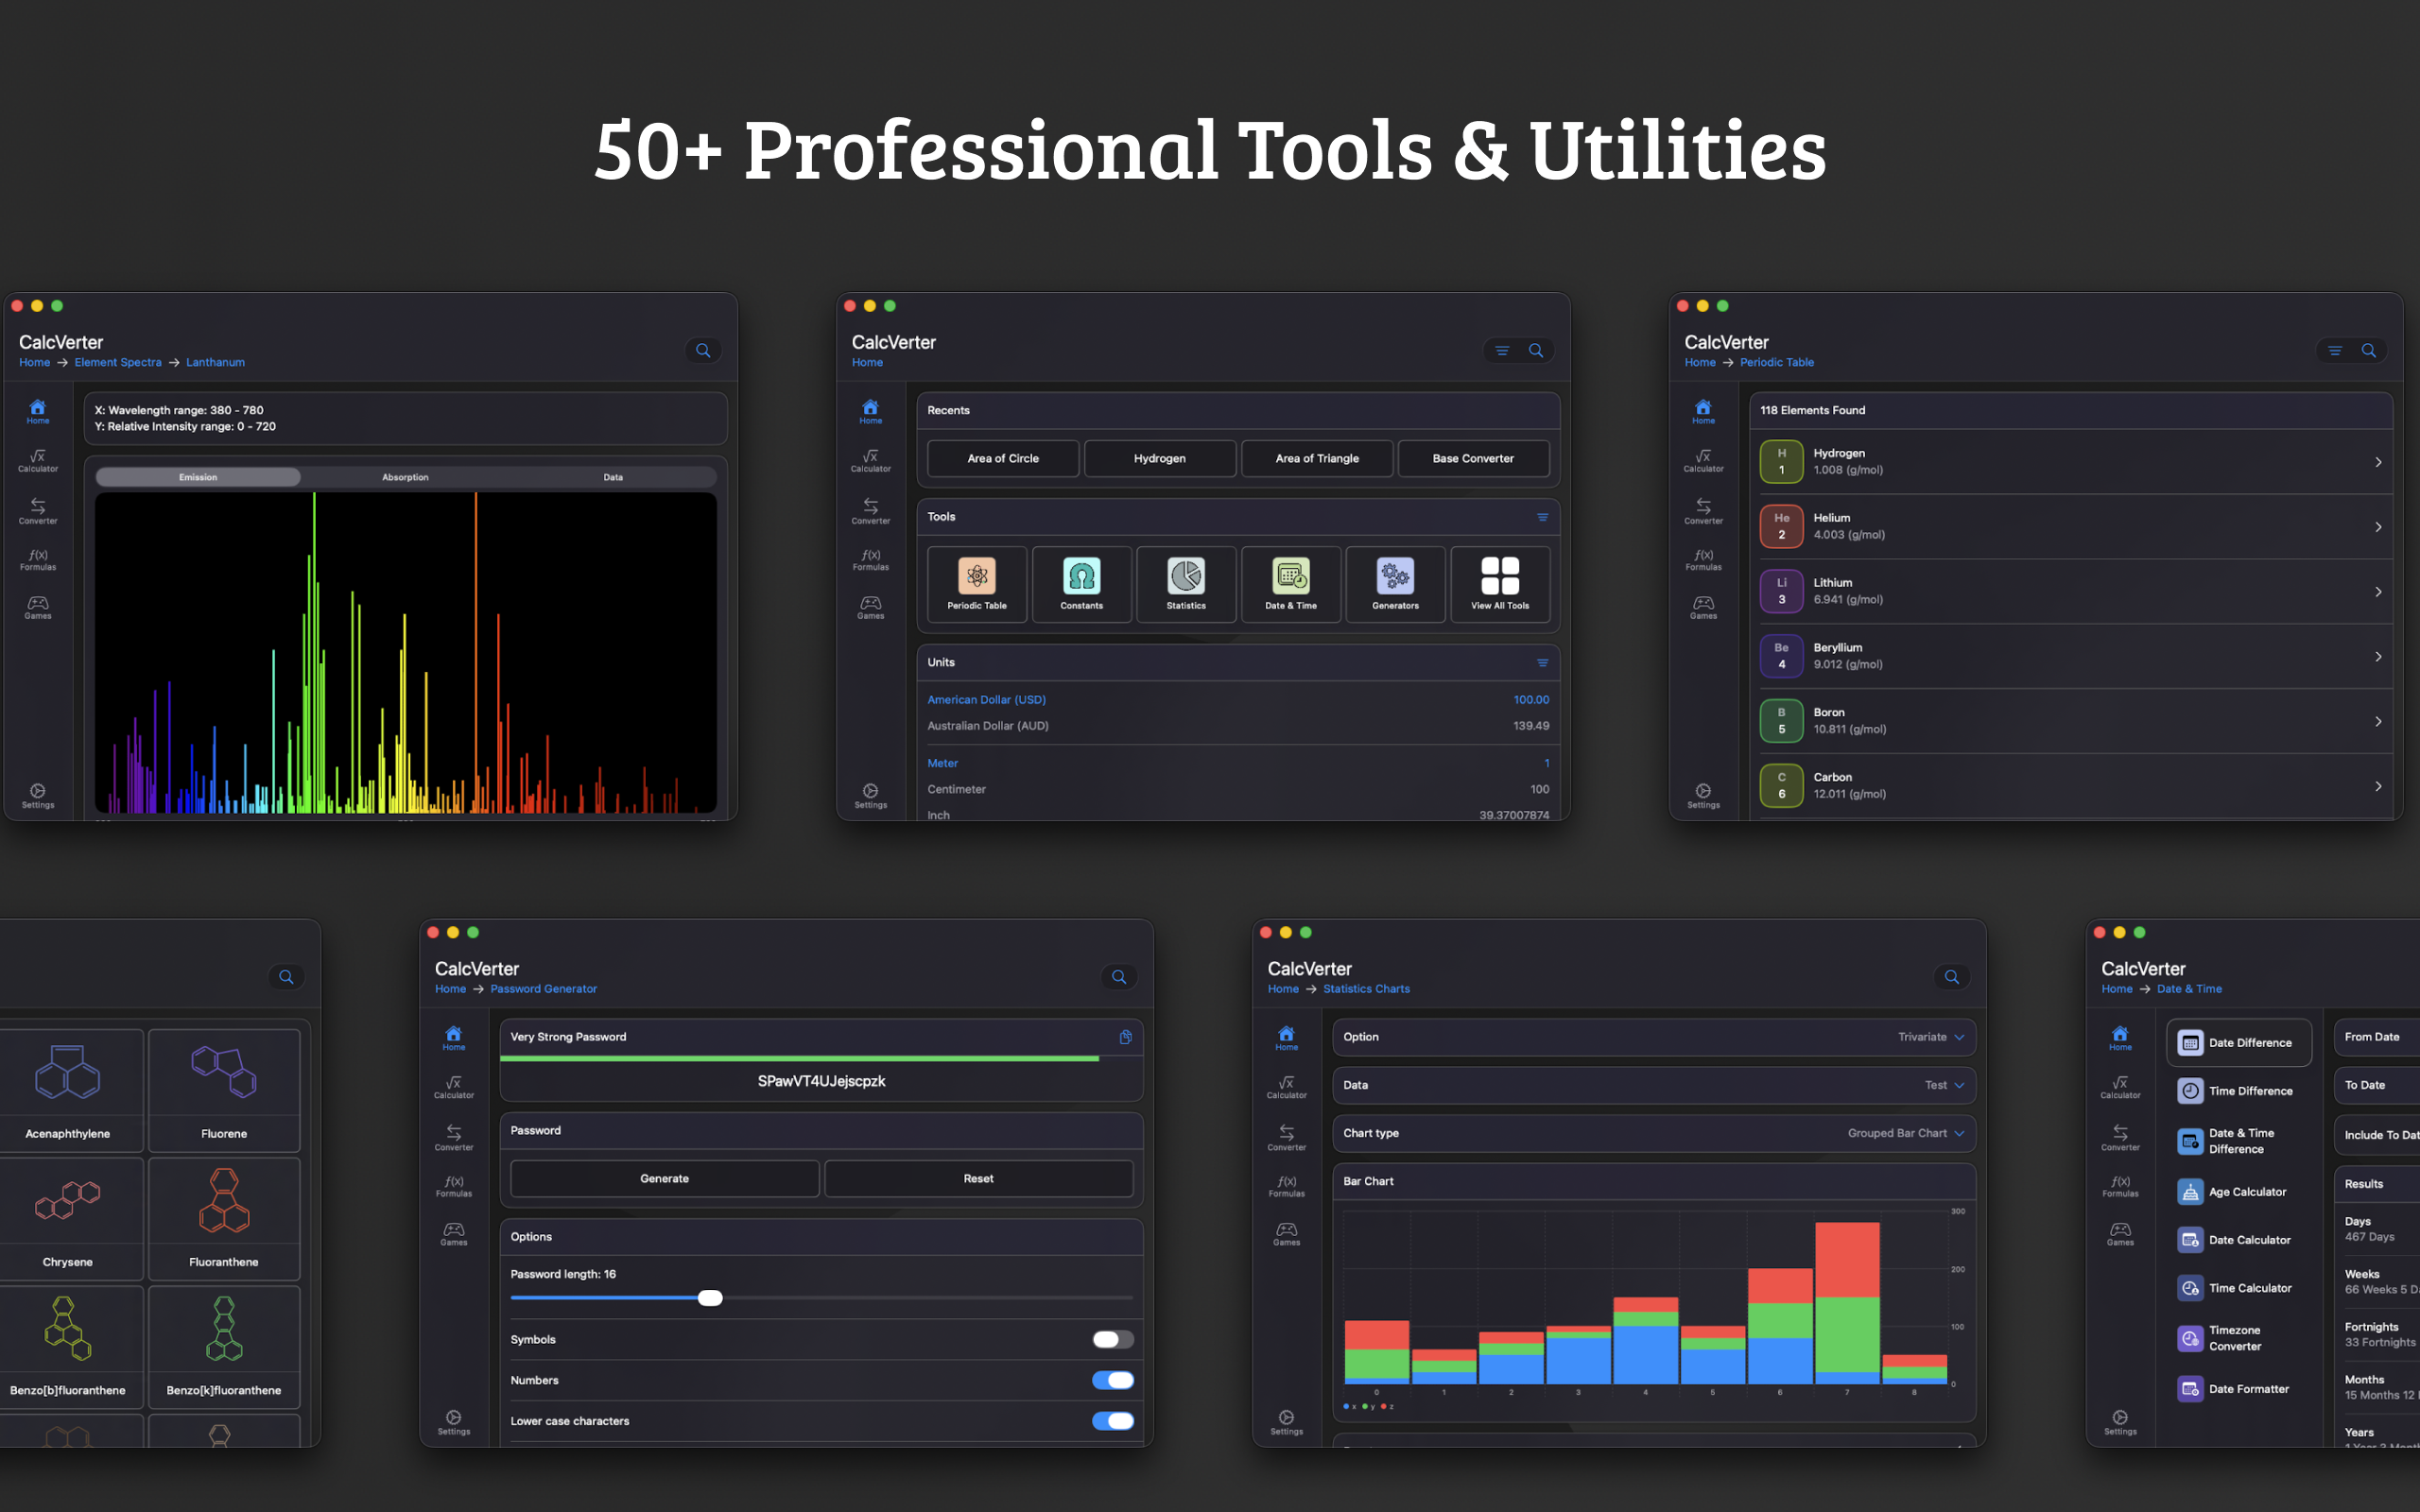This screenshot has width=2420, height=1512.
Task: Open the Fluoranthene molecule card
Action: (224, 1219)
